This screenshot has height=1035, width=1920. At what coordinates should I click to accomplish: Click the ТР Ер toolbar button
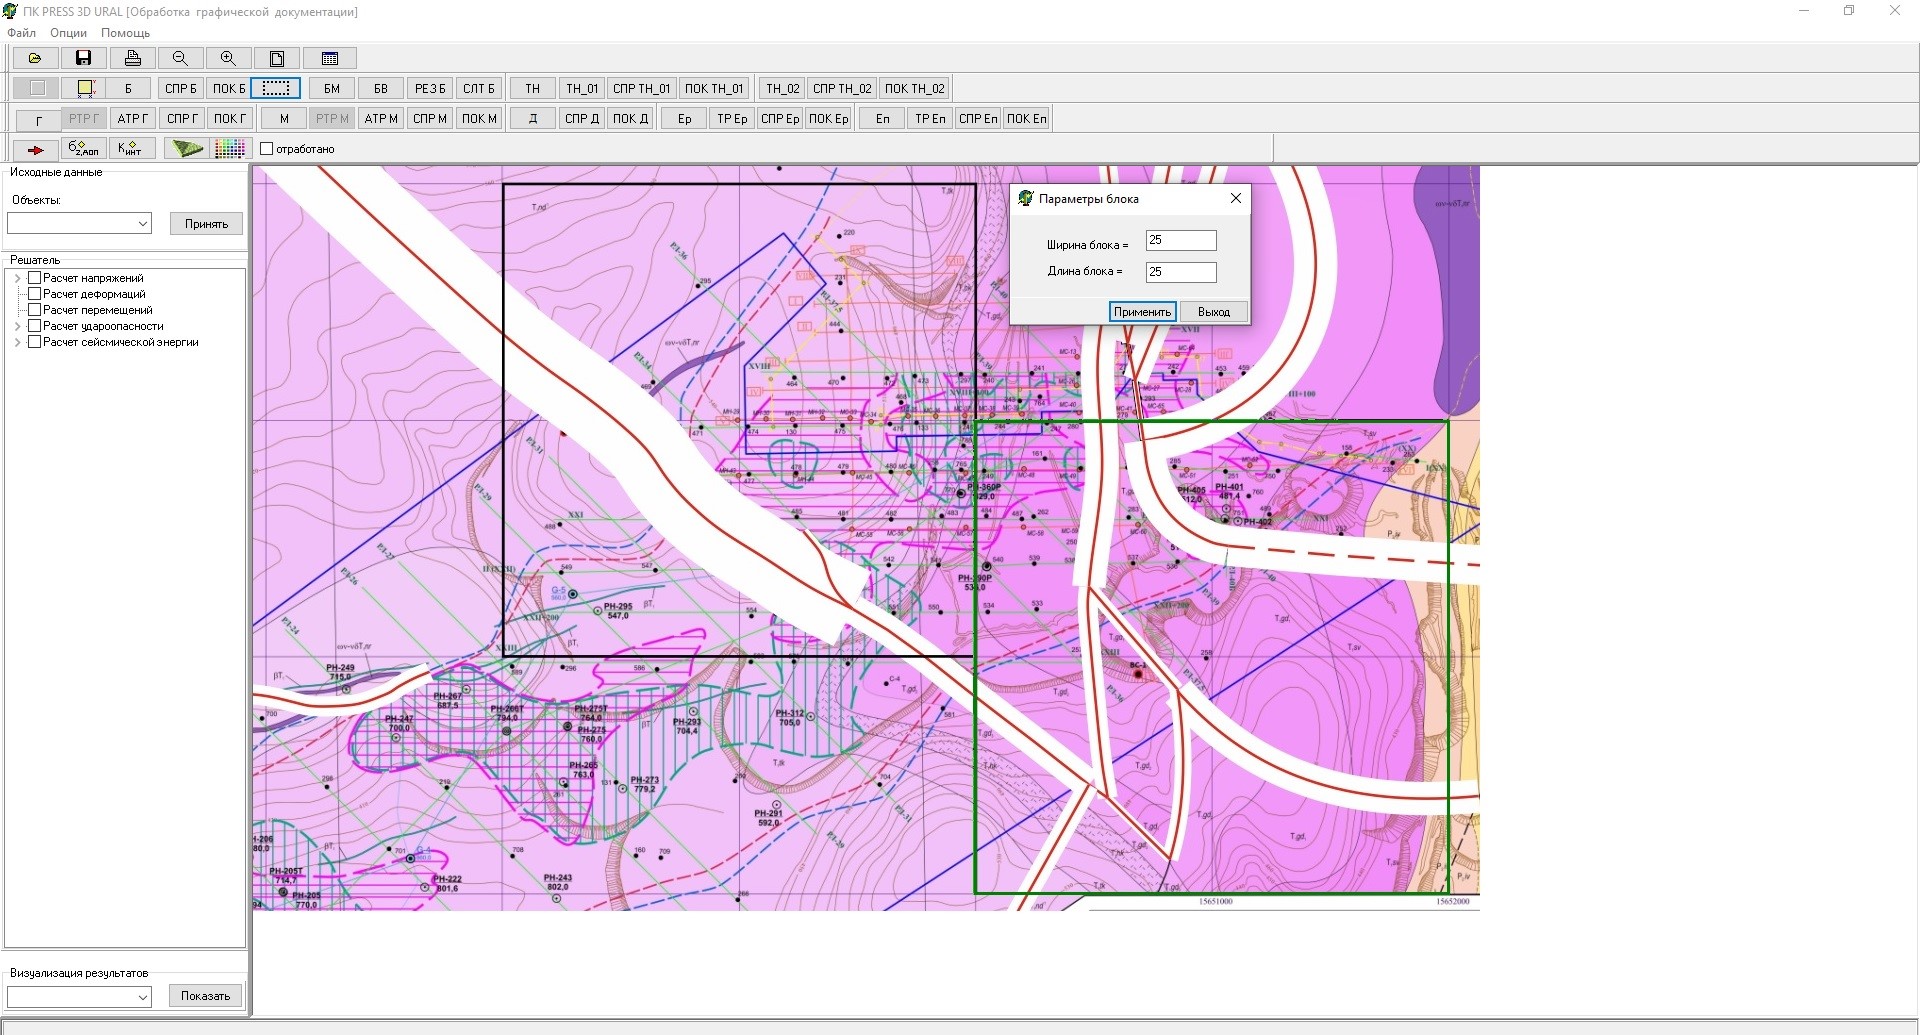click(732, 119)
